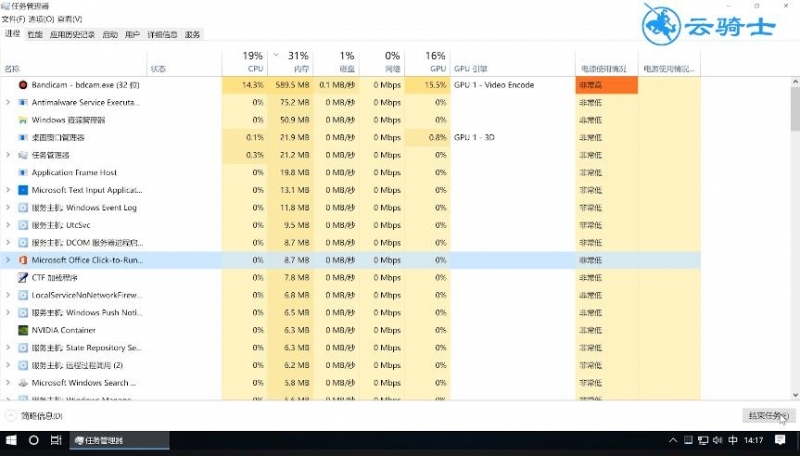
Task: Sort by the 内存 column header
Action: click(290, 62)
